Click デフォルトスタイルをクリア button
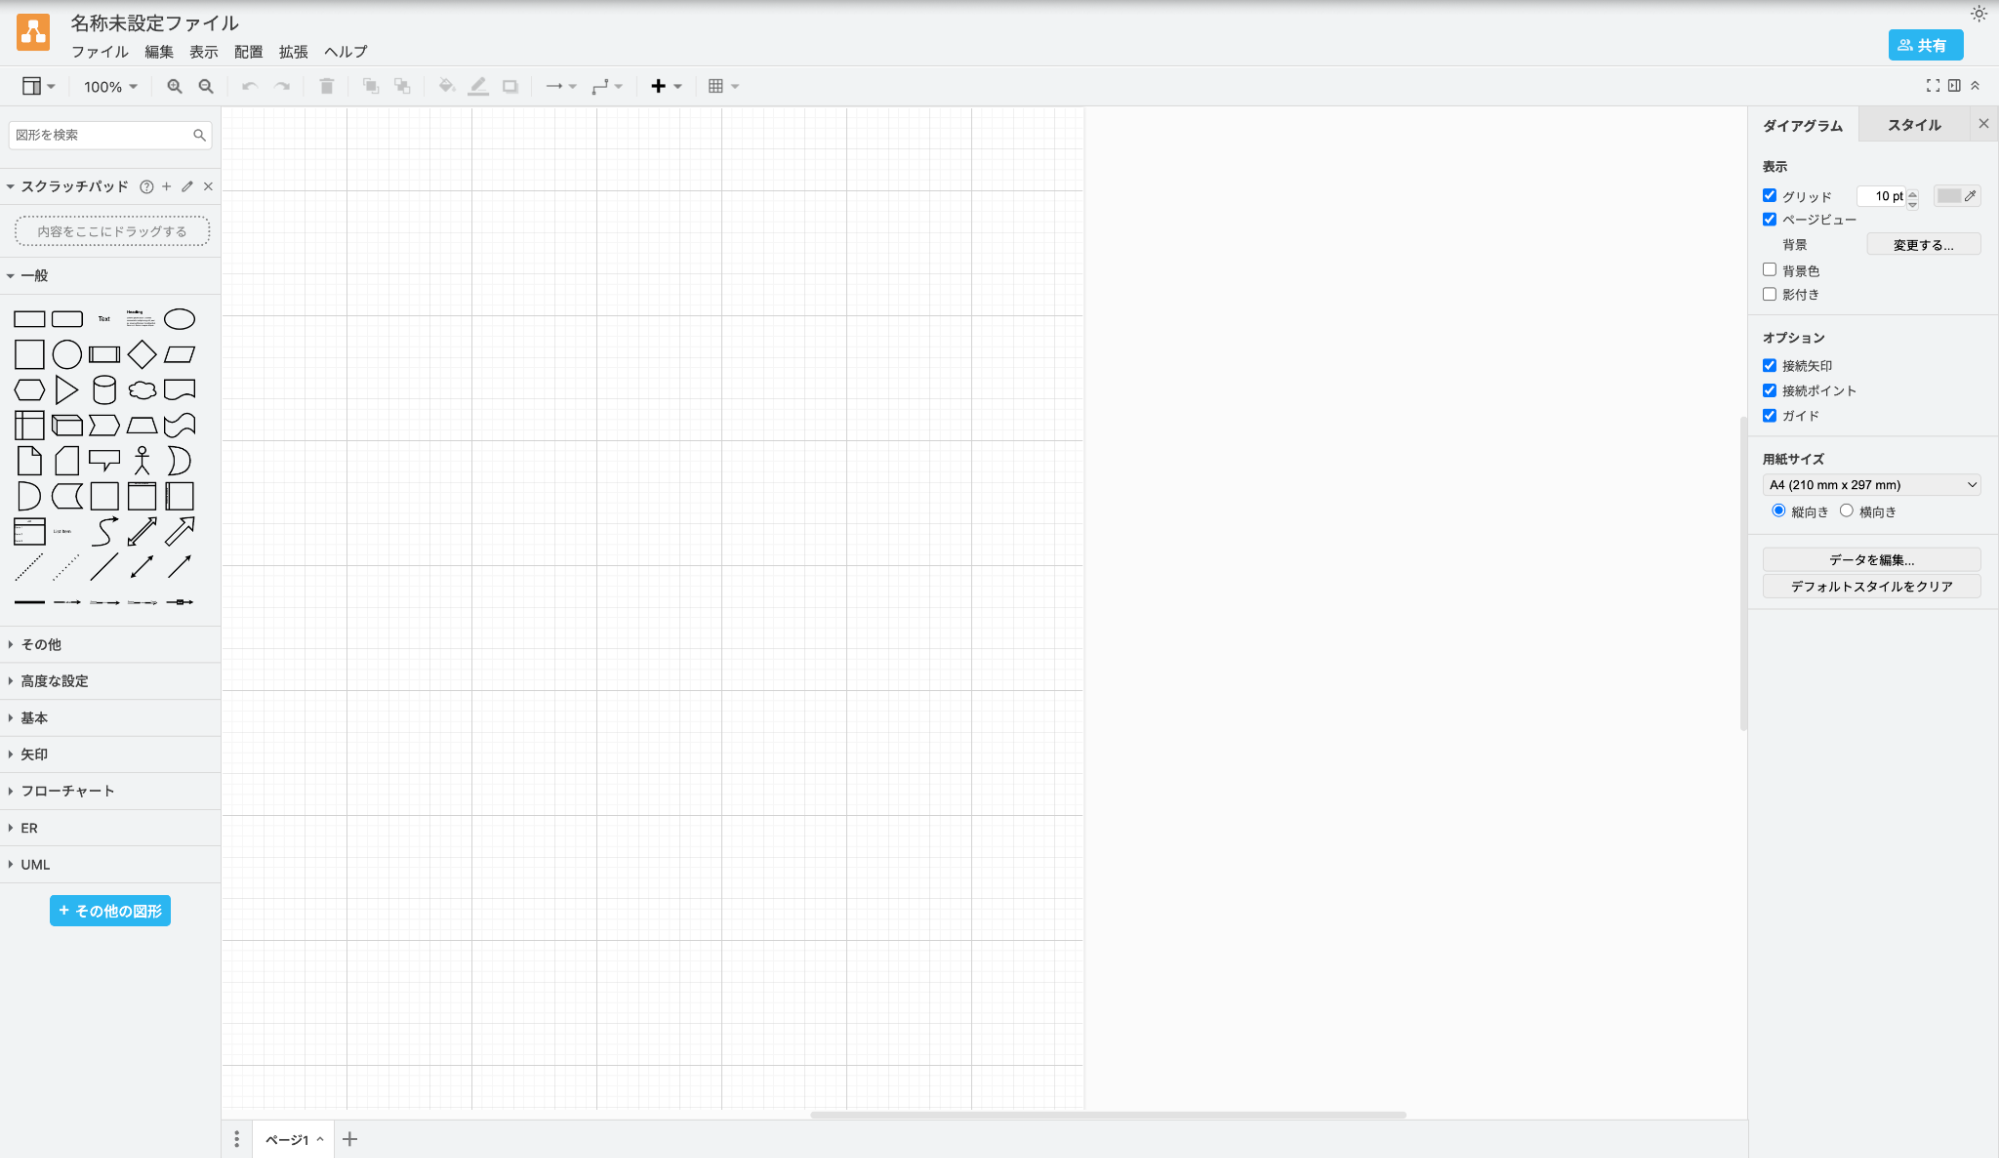Image resolution: width=1999 pixels, height=1158 pixels. coord(1871,587)
